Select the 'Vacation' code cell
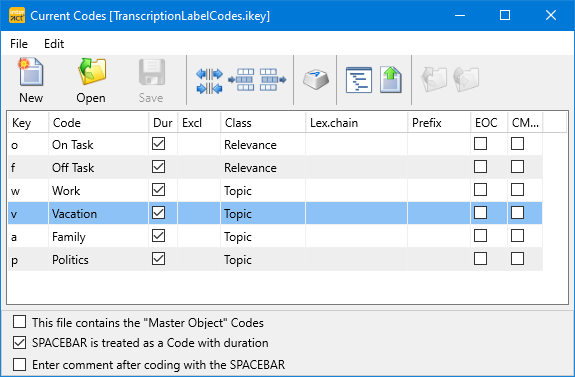575x377 pixels. (x=99, y=213)
